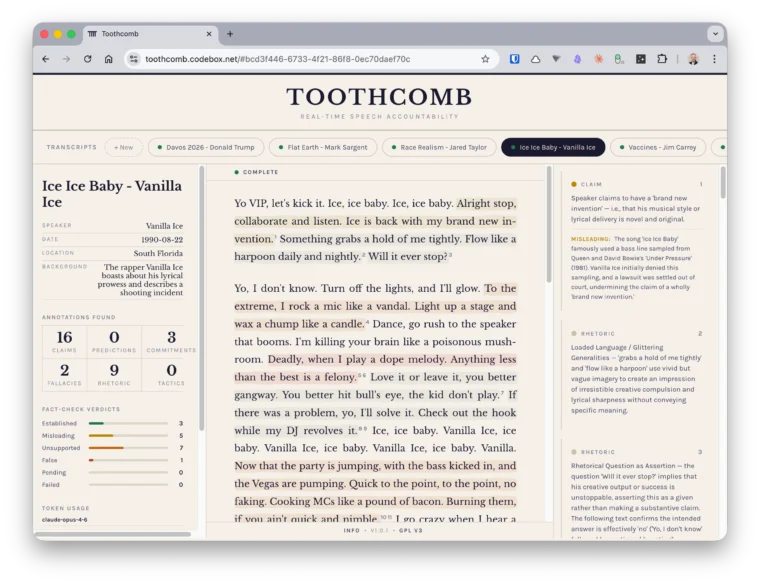
Task: Click the Failed verdict row
Action: (x=112, y=485)
